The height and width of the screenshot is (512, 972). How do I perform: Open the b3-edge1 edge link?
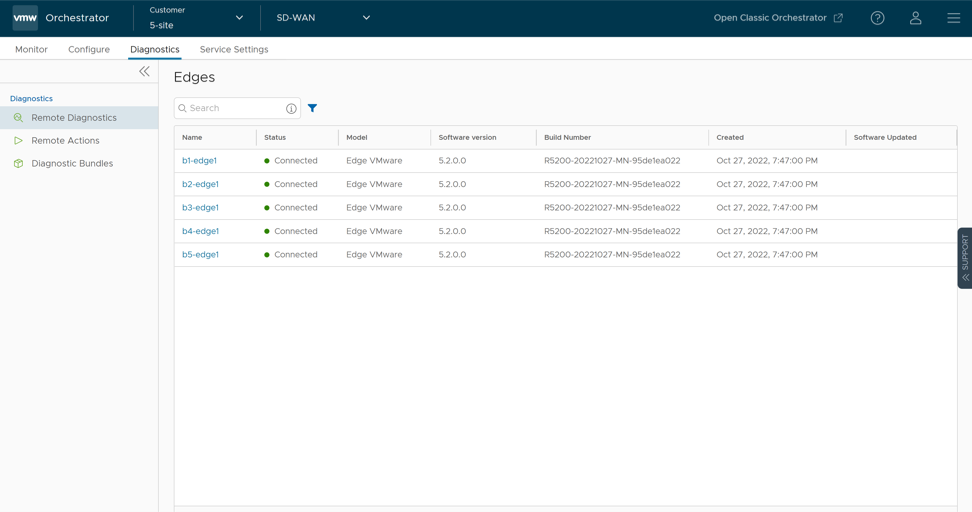coord(200,208)
